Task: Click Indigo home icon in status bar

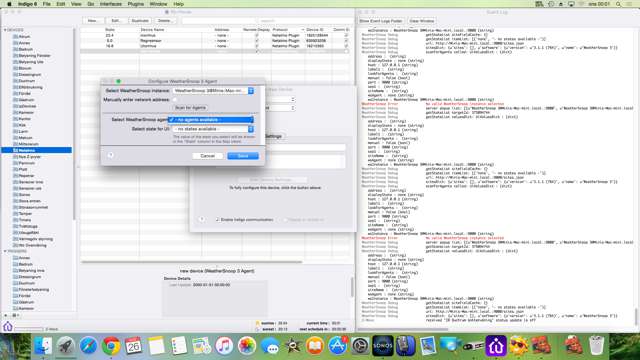Action: (8, 327)
